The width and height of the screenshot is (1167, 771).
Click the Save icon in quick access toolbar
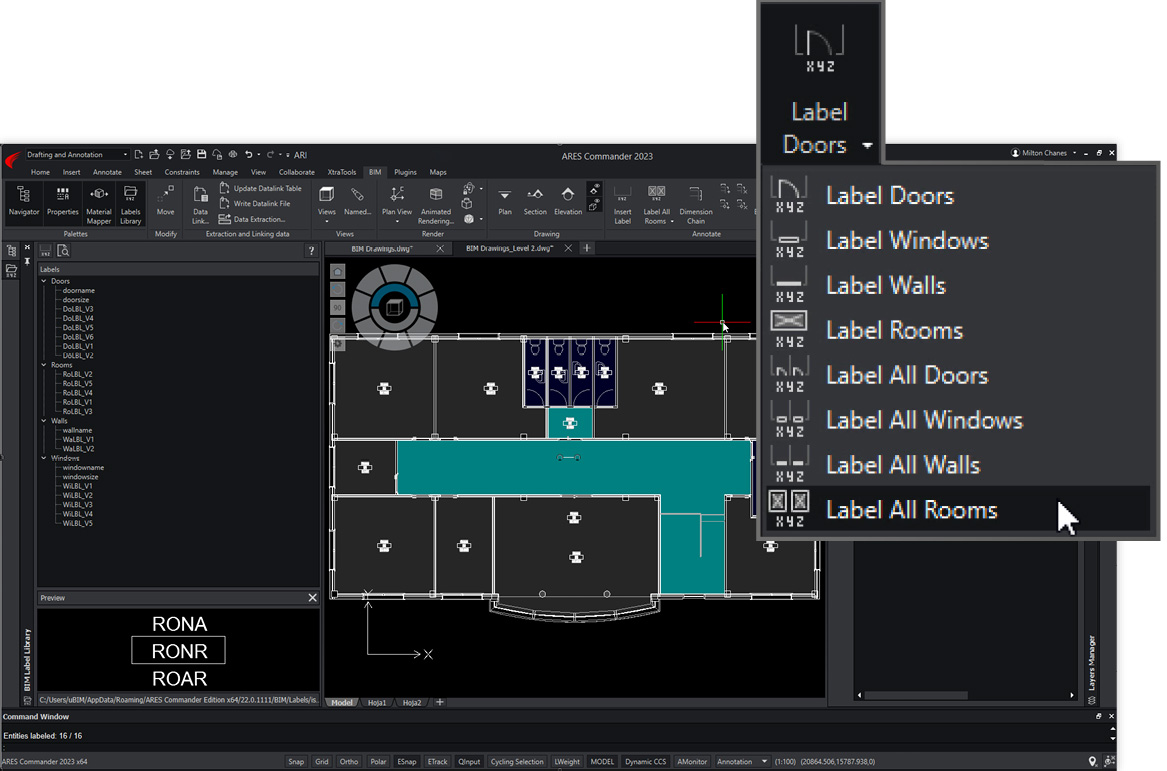(x=201, y=155)
